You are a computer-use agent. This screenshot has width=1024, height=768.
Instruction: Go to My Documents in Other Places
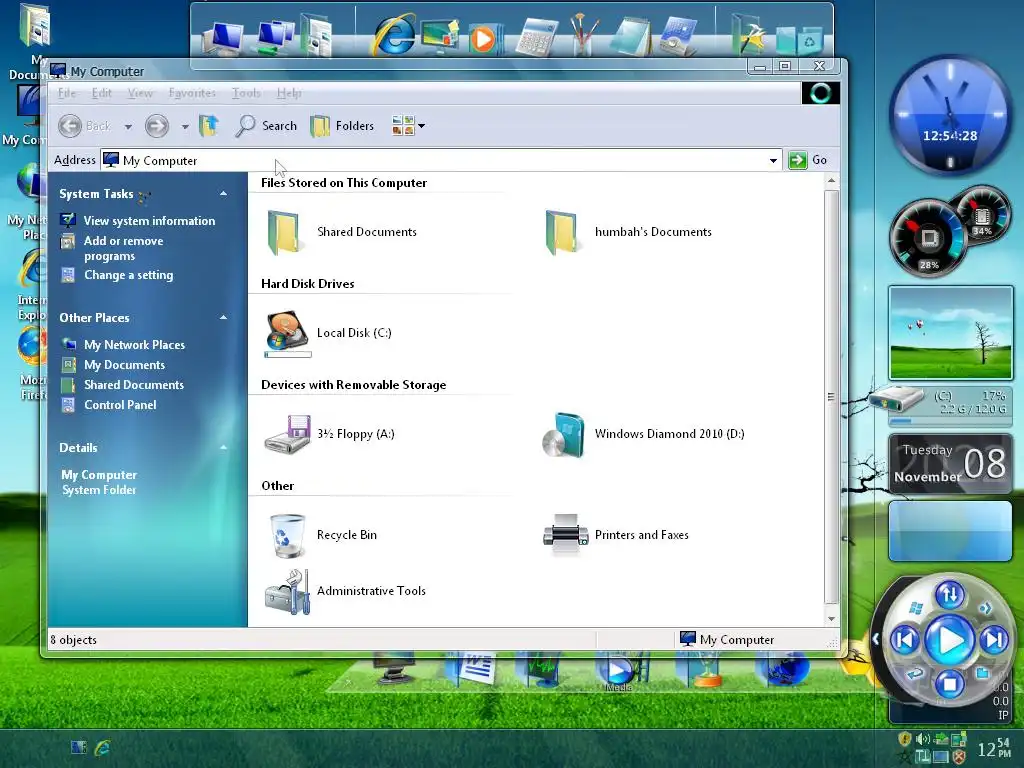pos(124,365)
